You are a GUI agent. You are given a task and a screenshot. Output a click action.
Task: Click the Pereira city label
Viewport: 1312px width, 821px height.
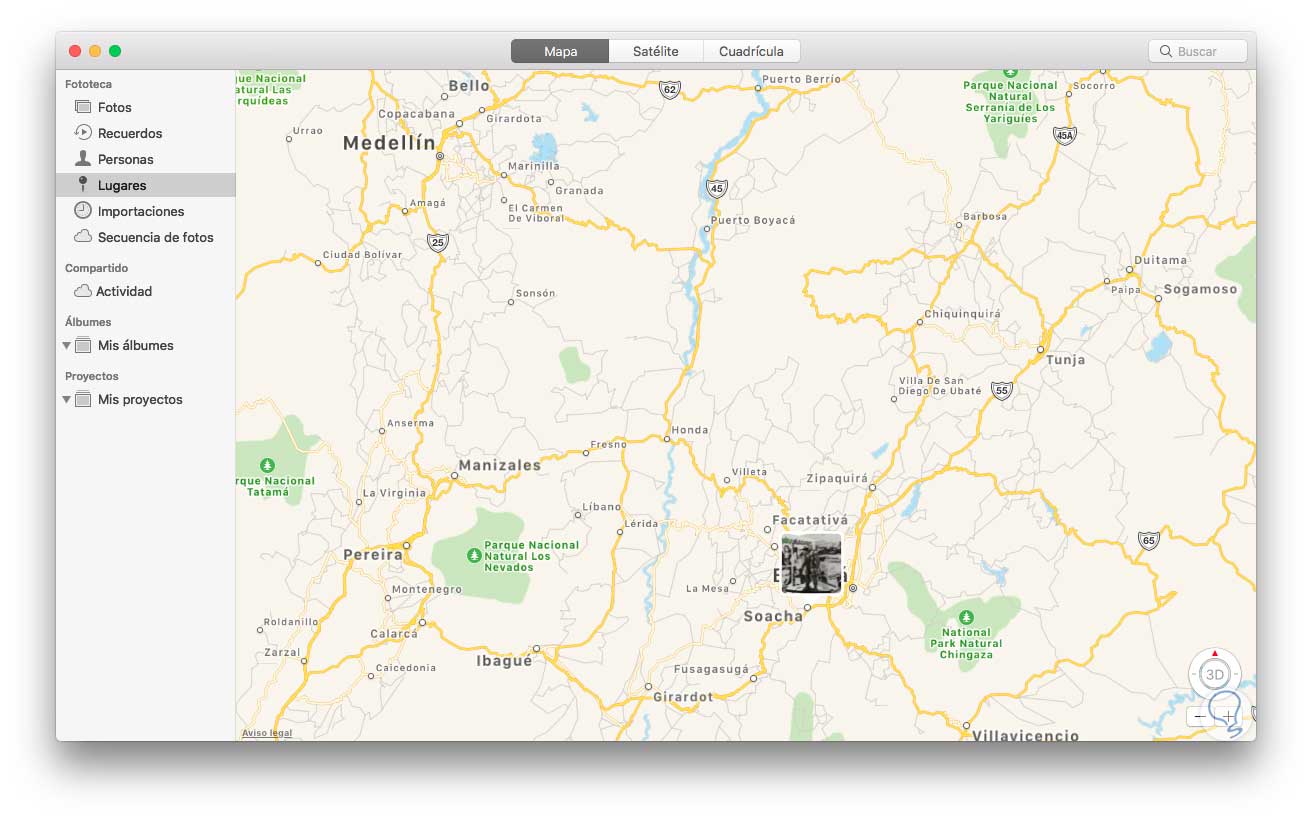pos(373,554)
